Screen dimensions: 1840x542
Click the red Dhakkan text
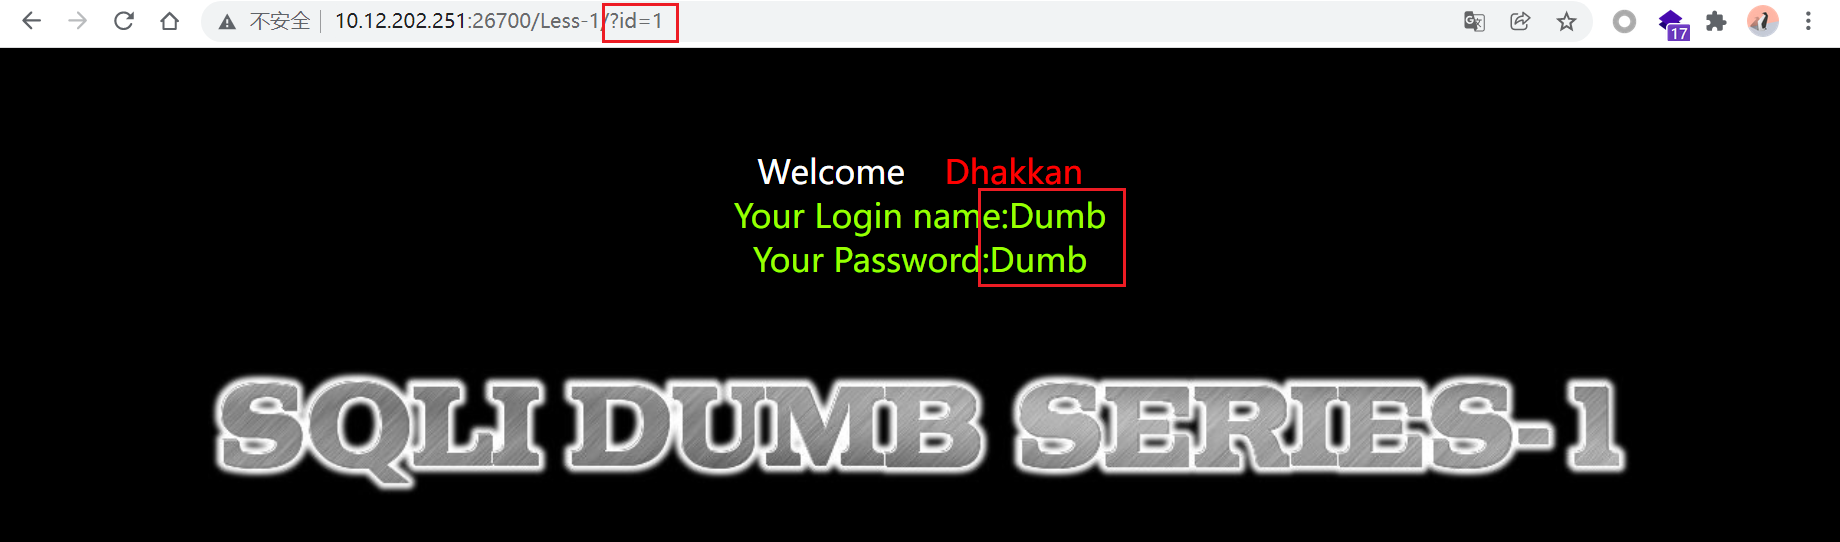[1013, 172]
